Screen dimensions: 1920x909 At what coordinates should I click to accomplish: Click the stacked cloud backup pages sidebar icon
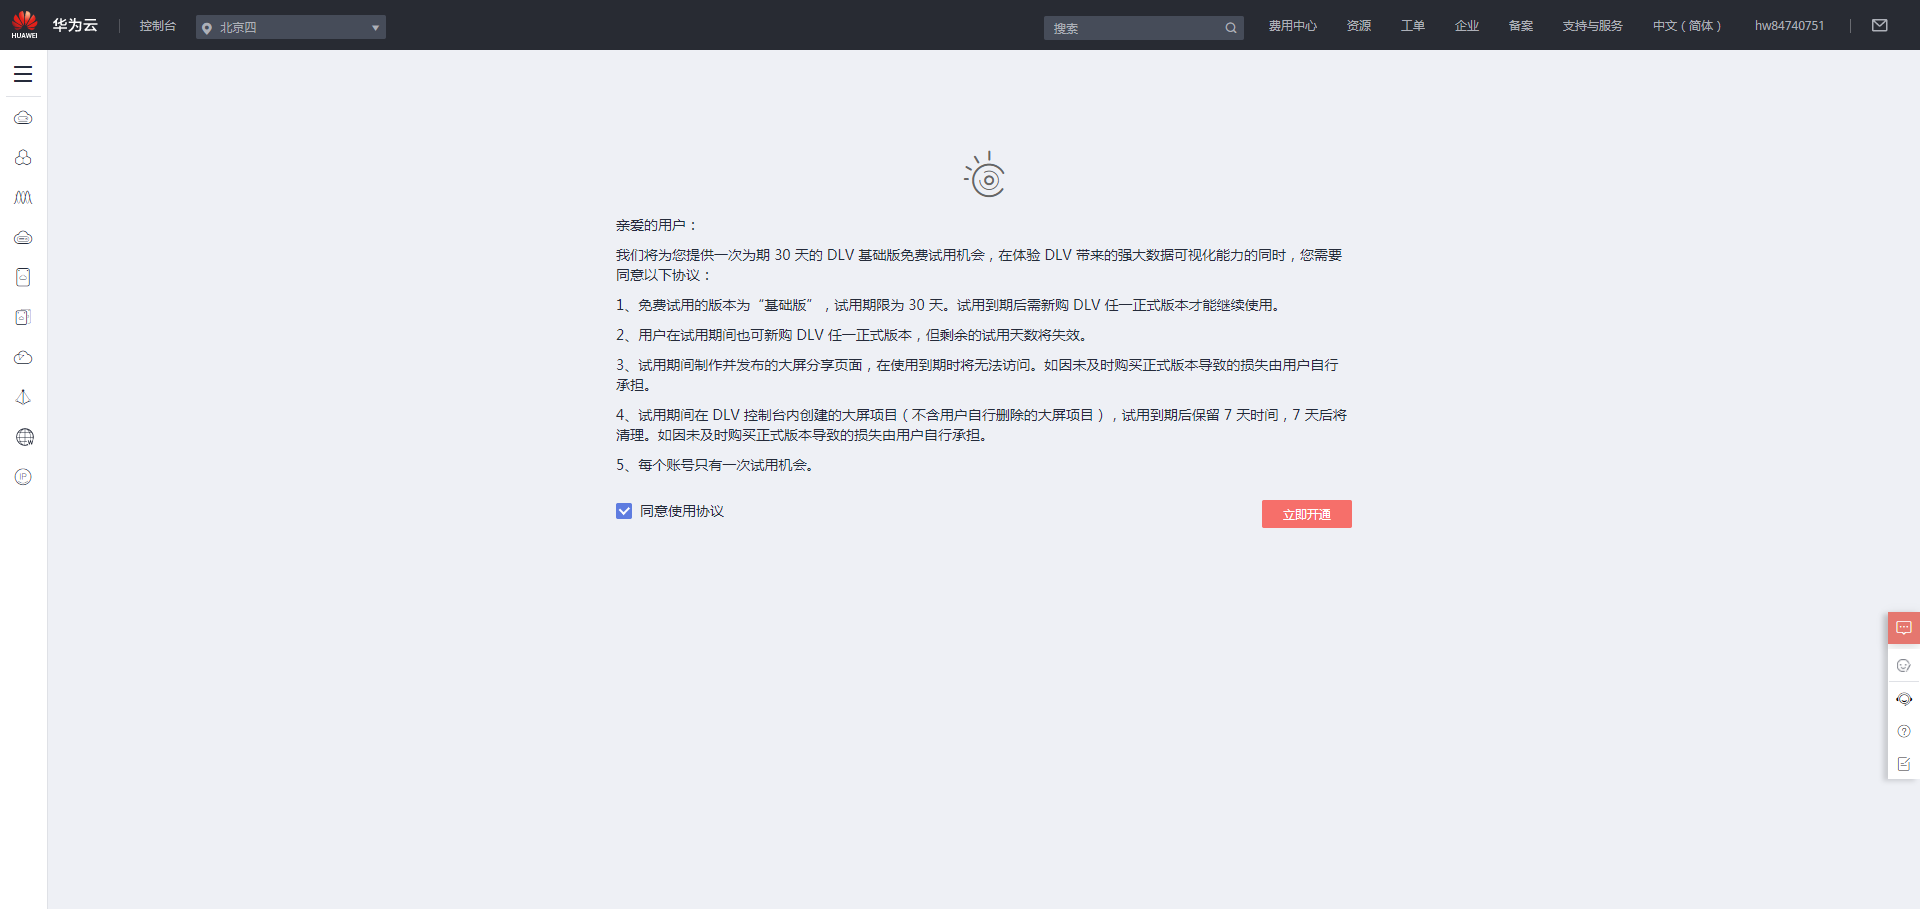pyautogui.click(x=23, y=317)
